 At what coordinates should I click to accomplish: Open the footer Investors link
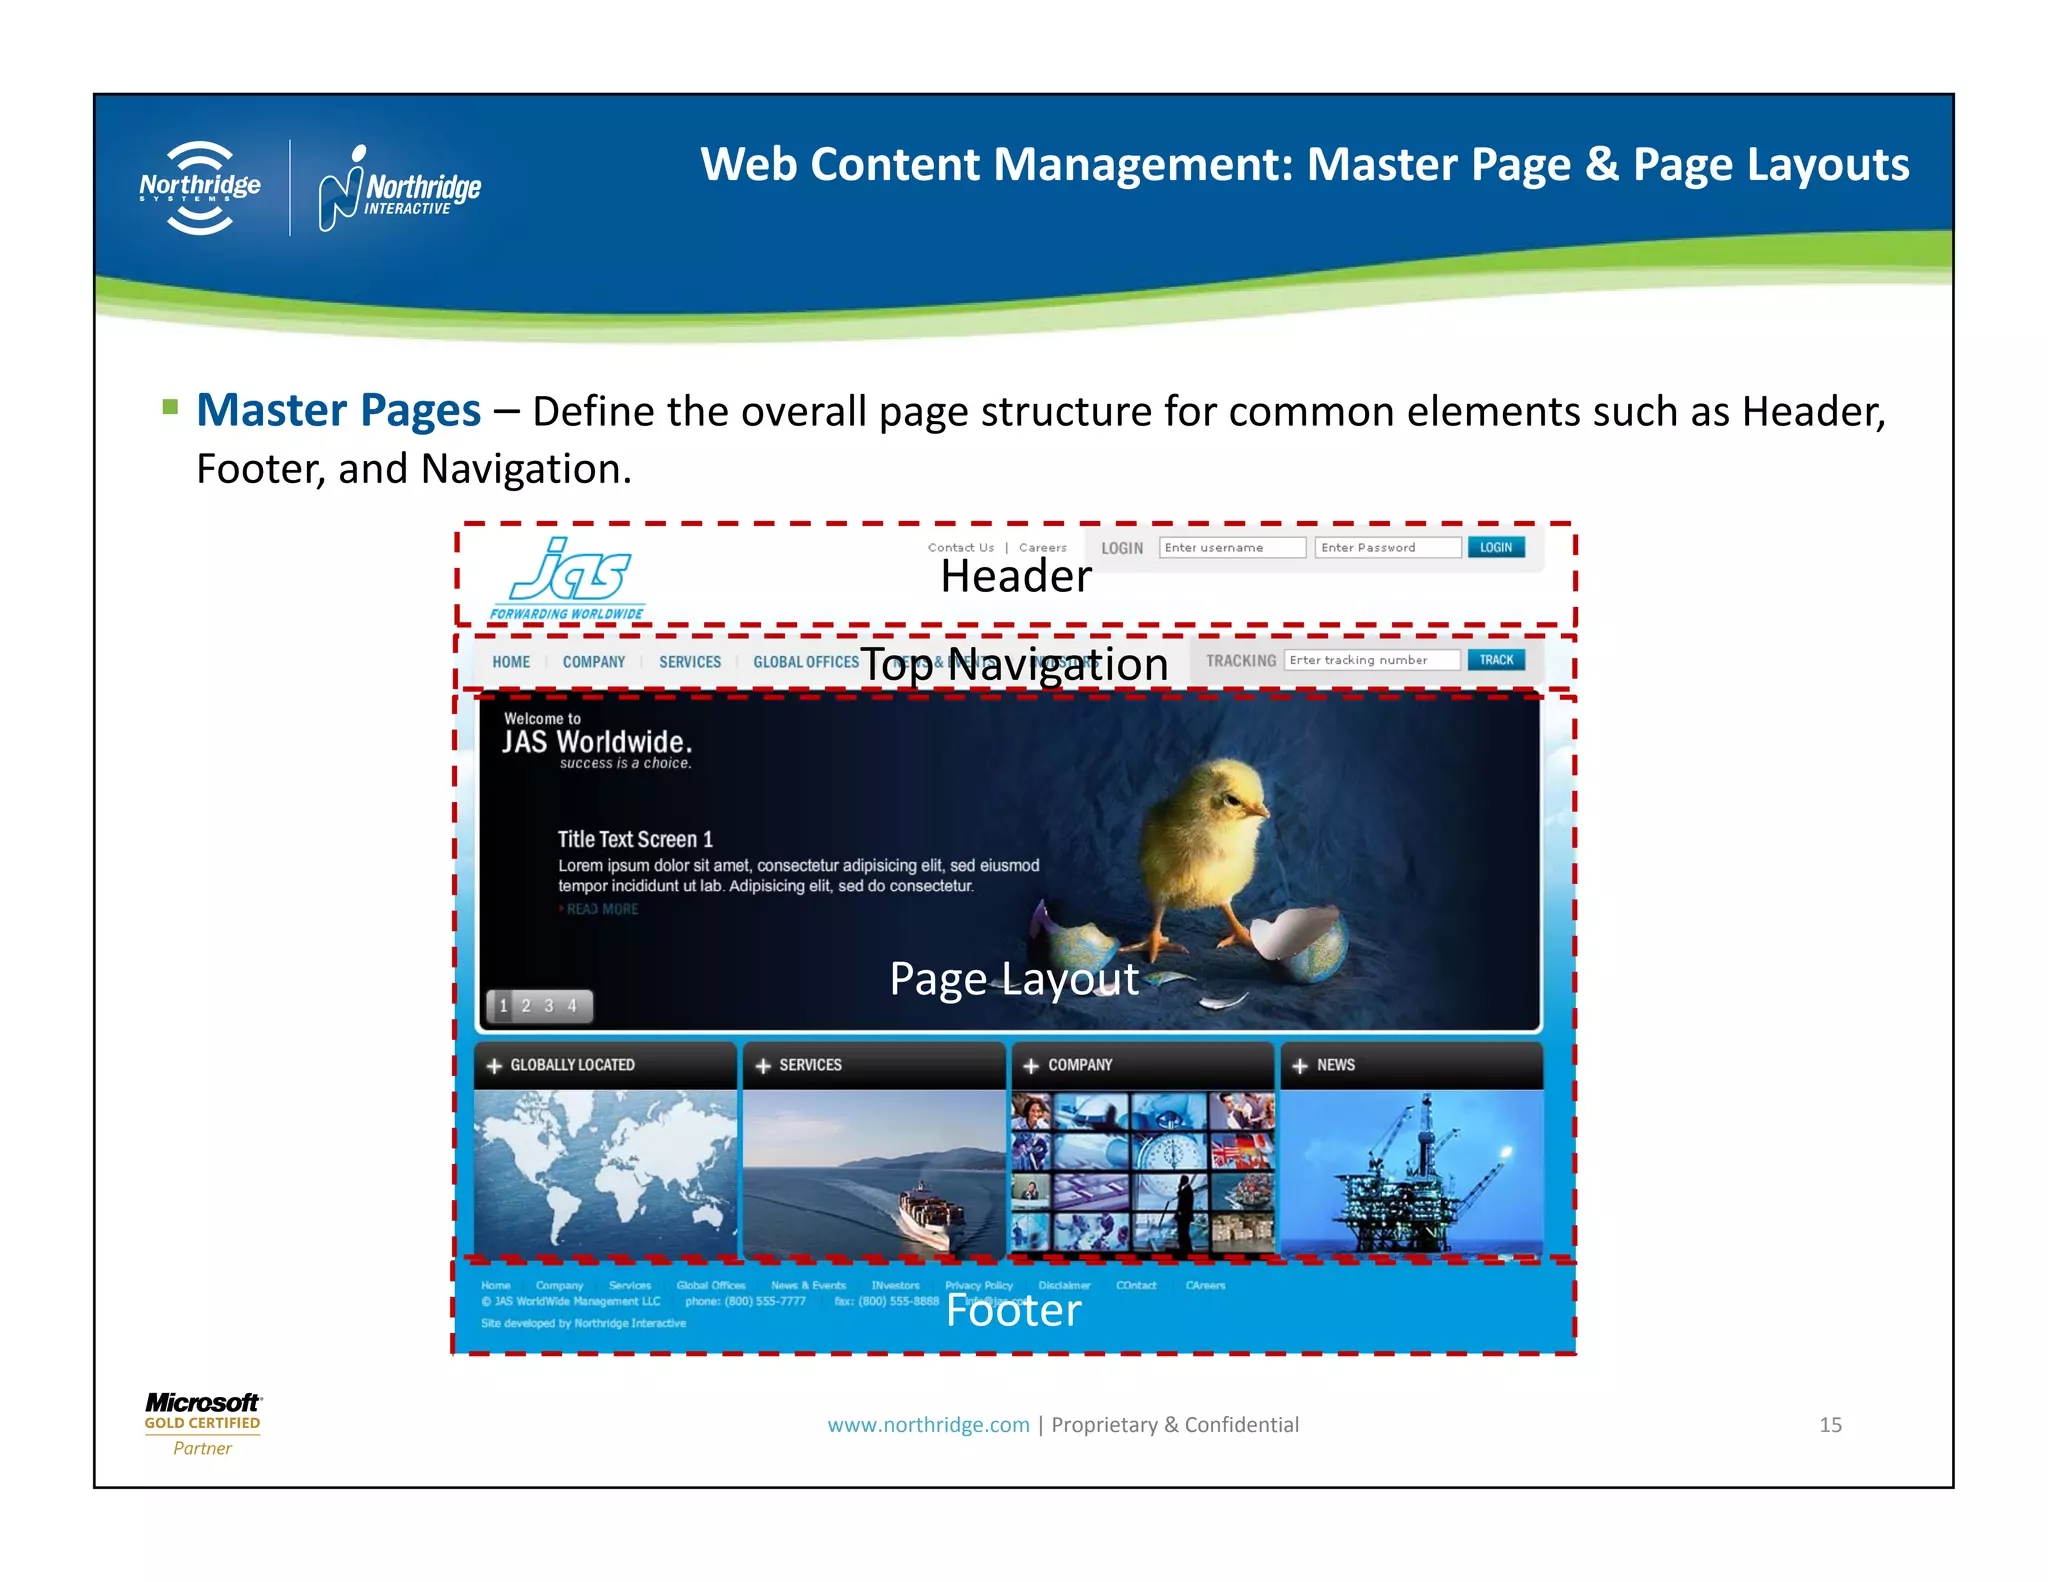895,1286
